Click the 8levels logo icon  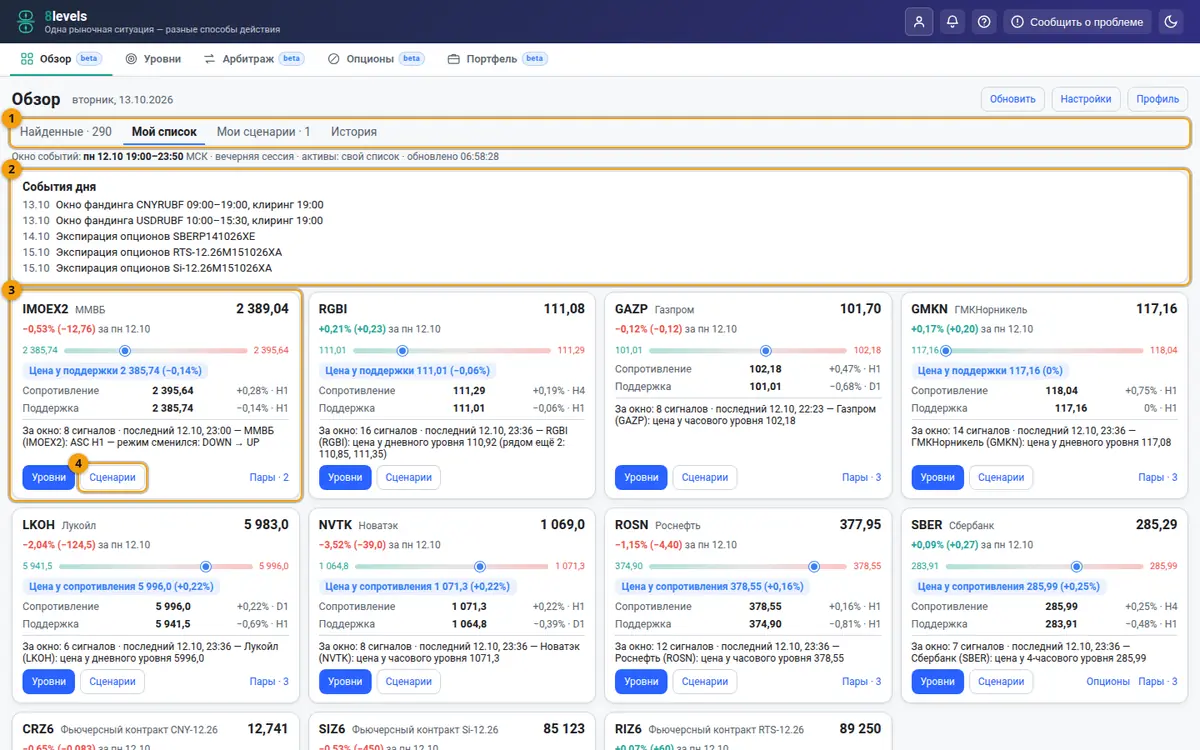pos(26,22)
